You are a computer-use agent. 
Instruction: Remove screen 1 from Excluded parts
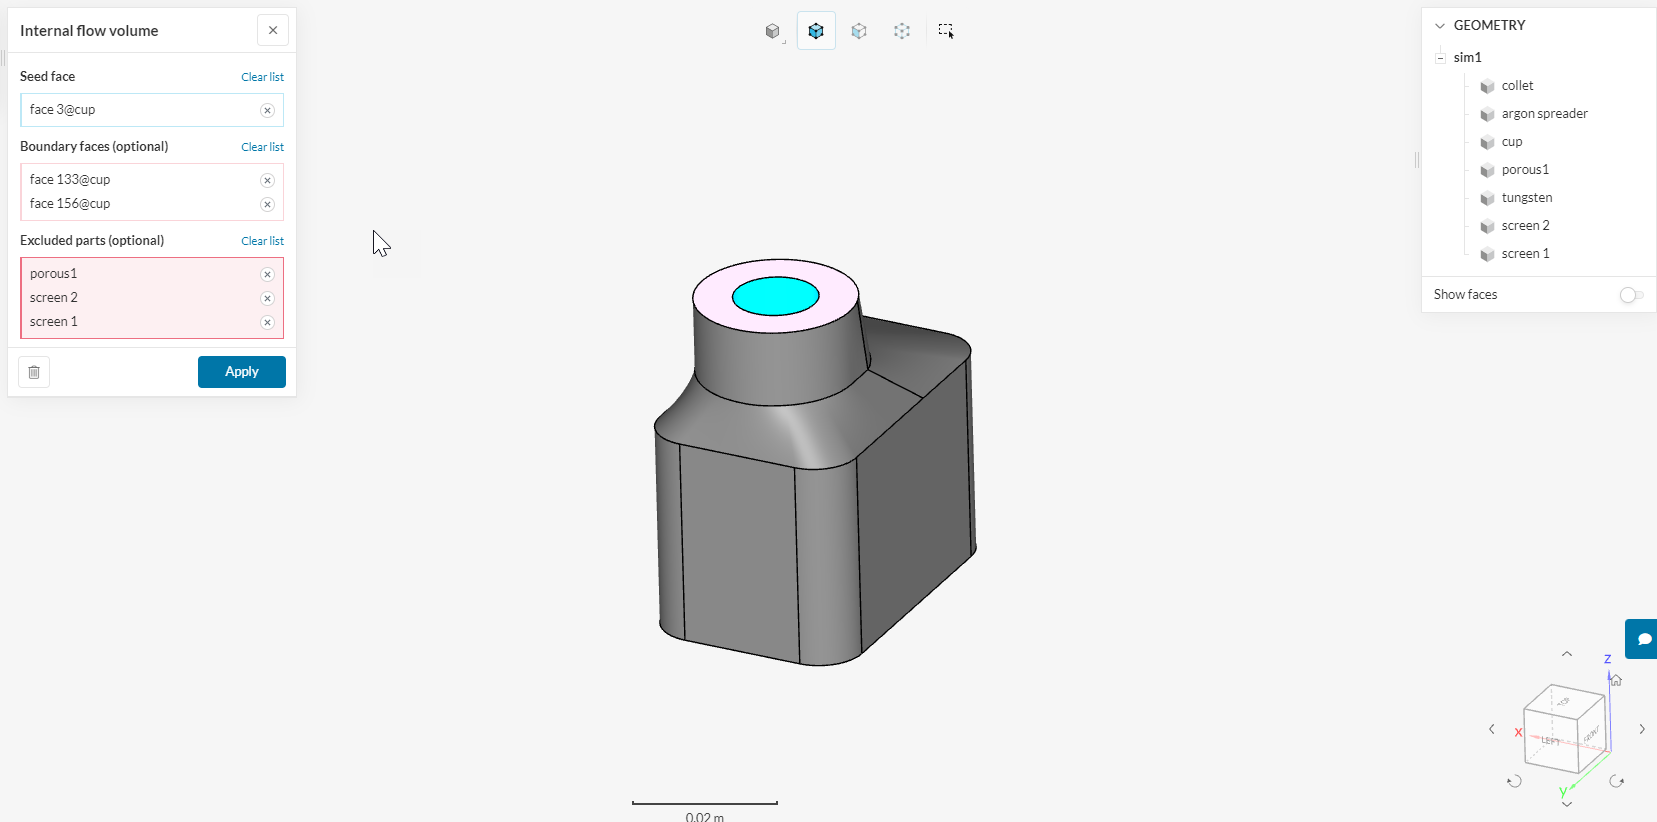[267, 322]
